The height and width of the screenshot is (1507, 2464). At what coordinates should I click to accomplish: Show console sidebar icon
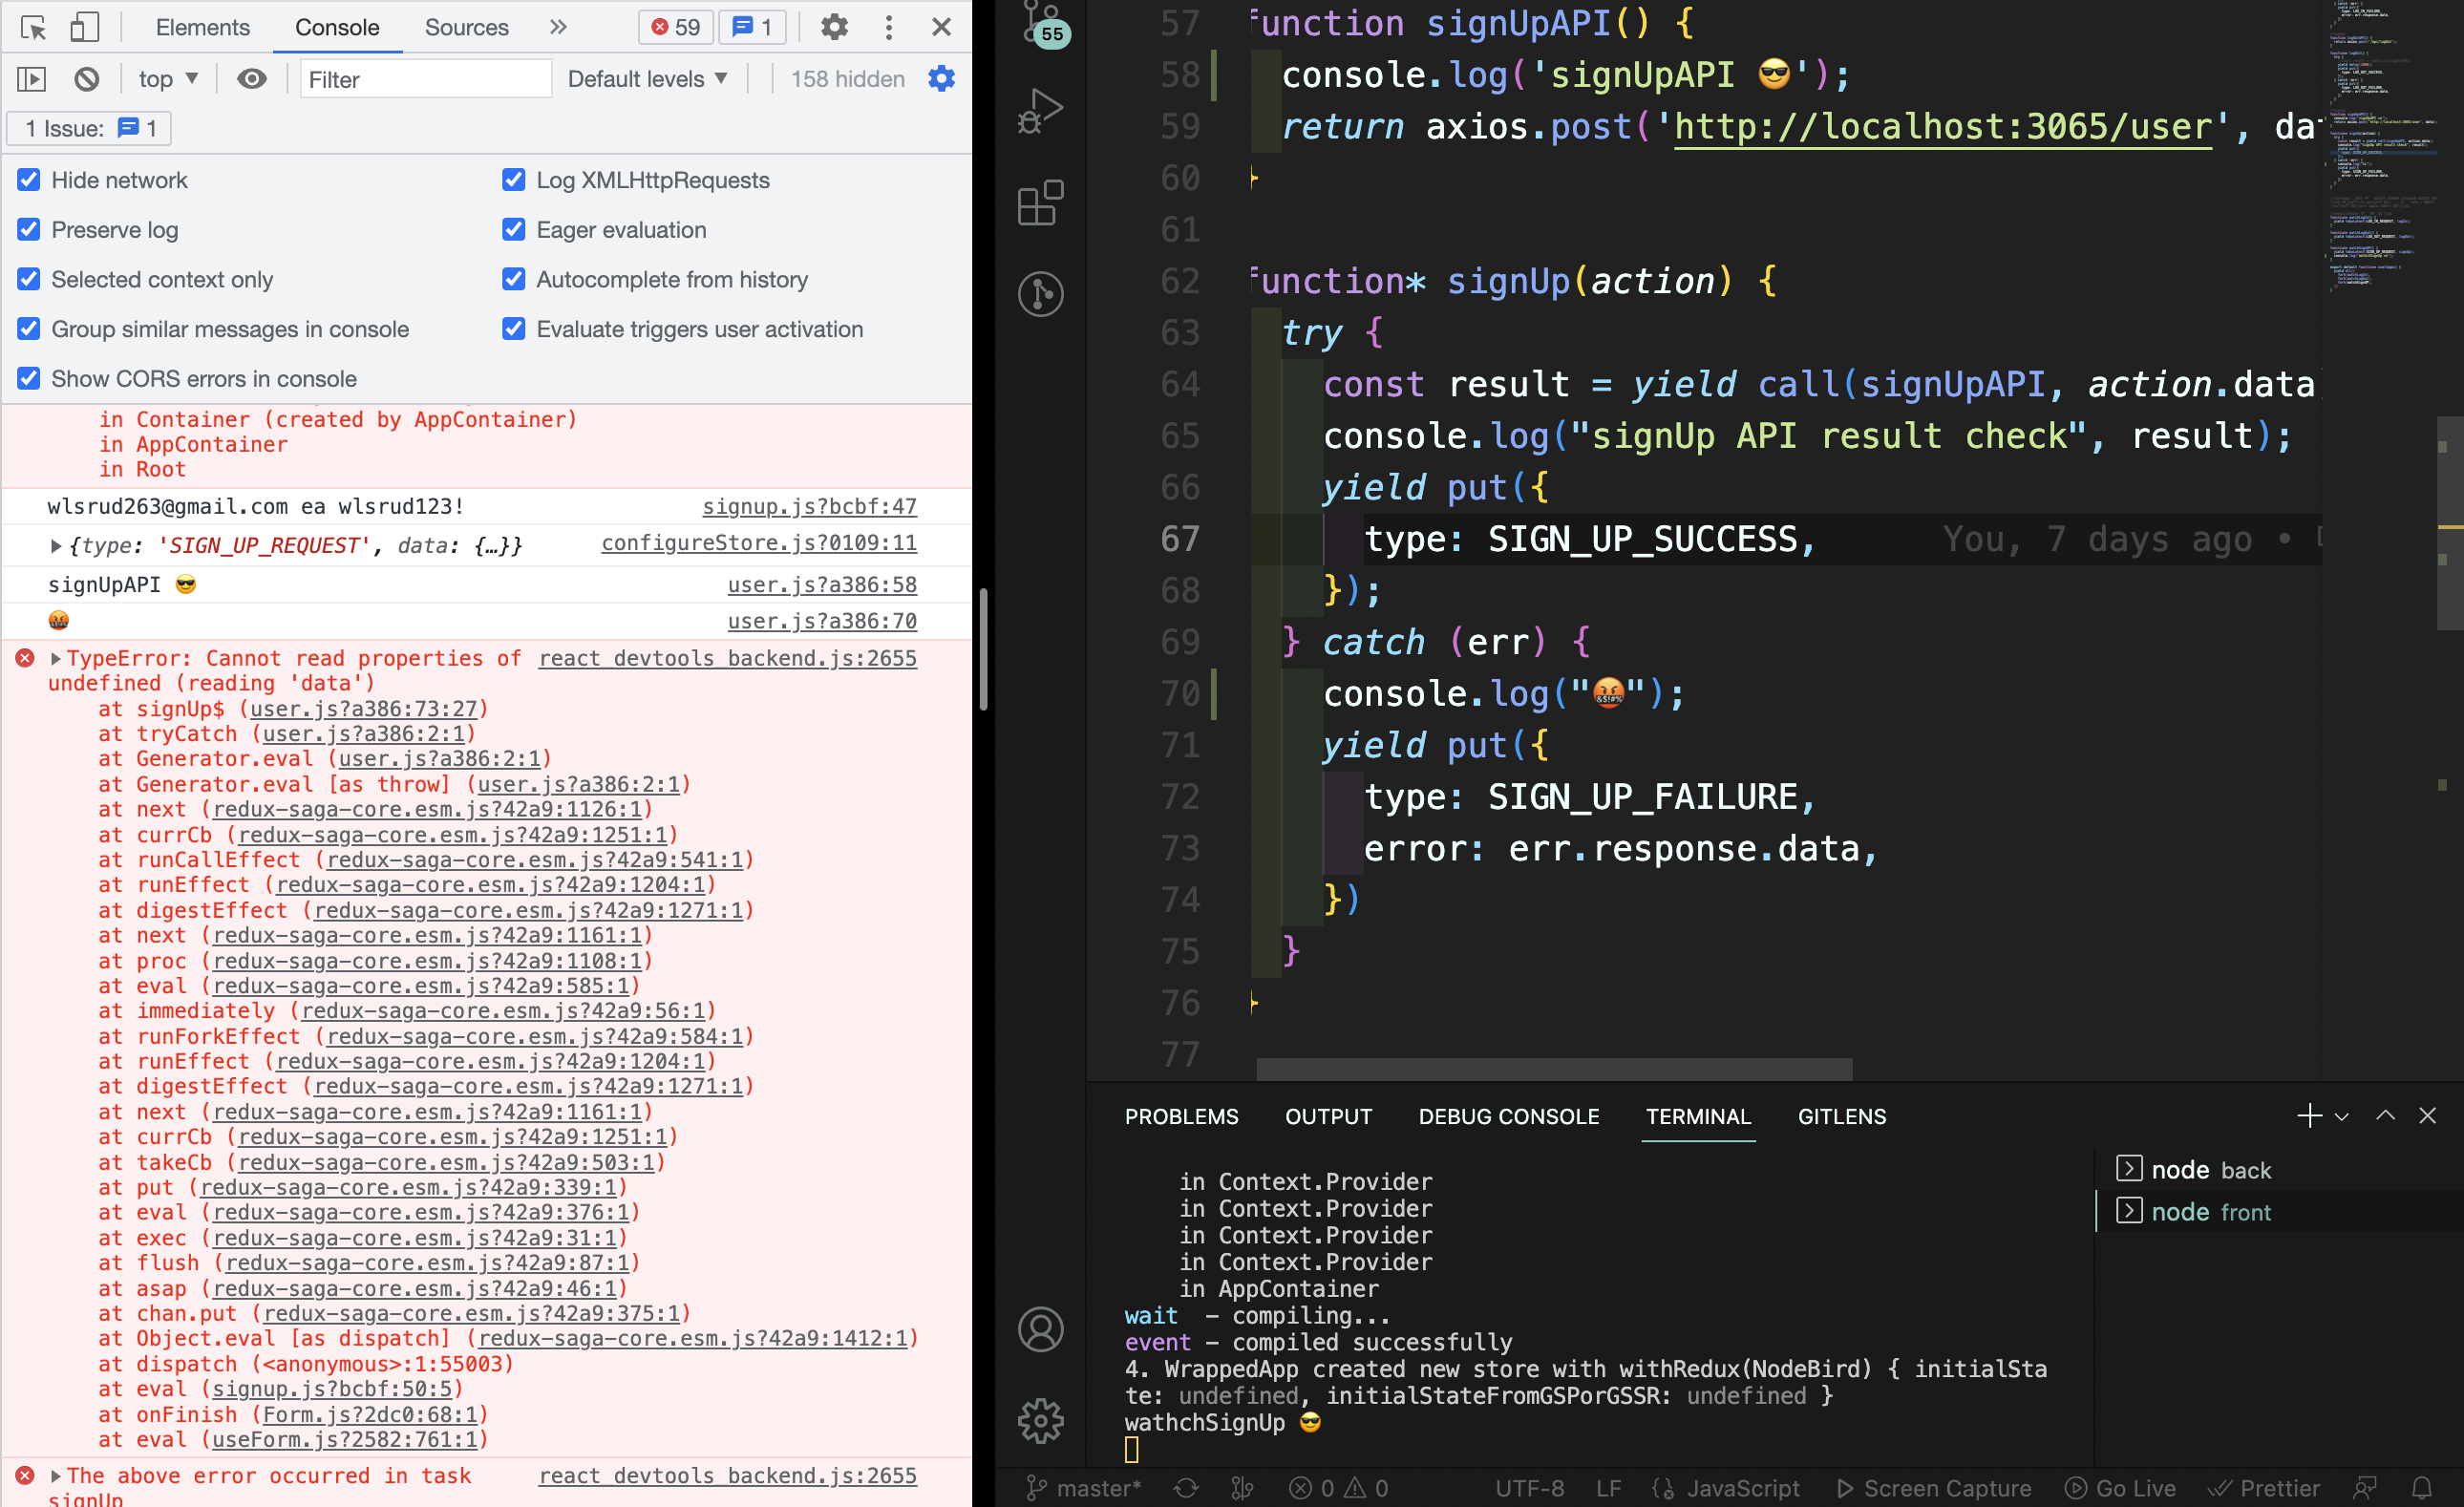click(32, 79)
